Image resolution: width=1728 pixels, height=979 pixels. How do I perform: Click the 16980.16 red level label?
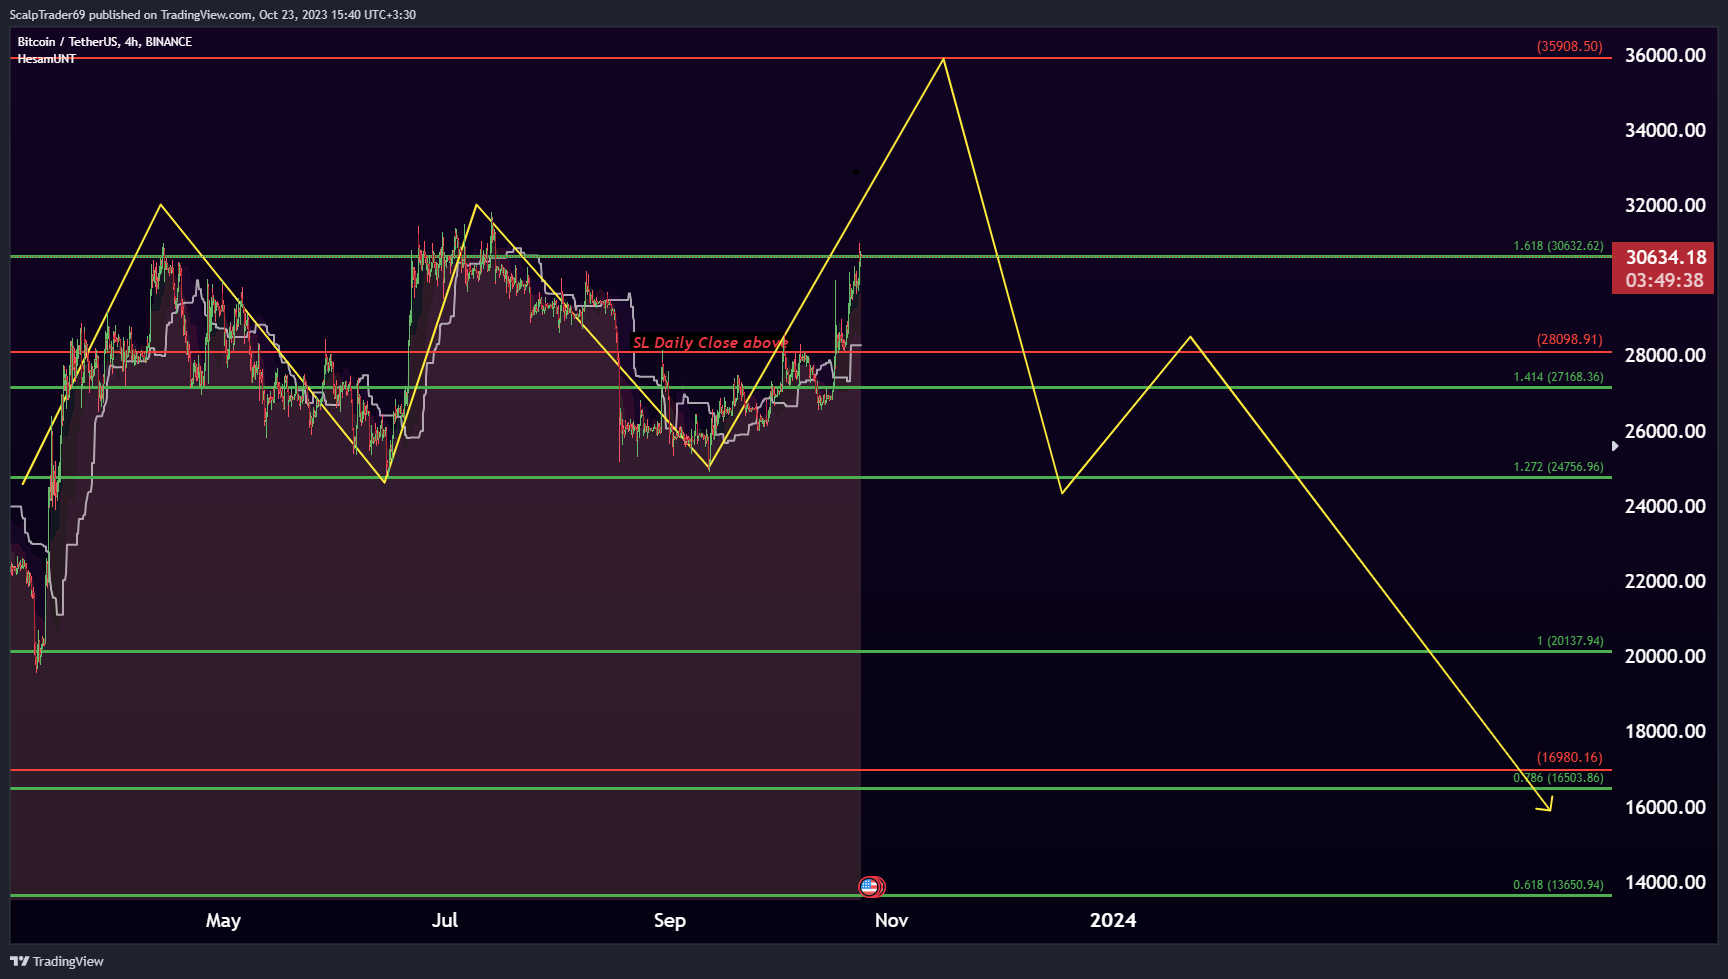[x=1570, y=758]
